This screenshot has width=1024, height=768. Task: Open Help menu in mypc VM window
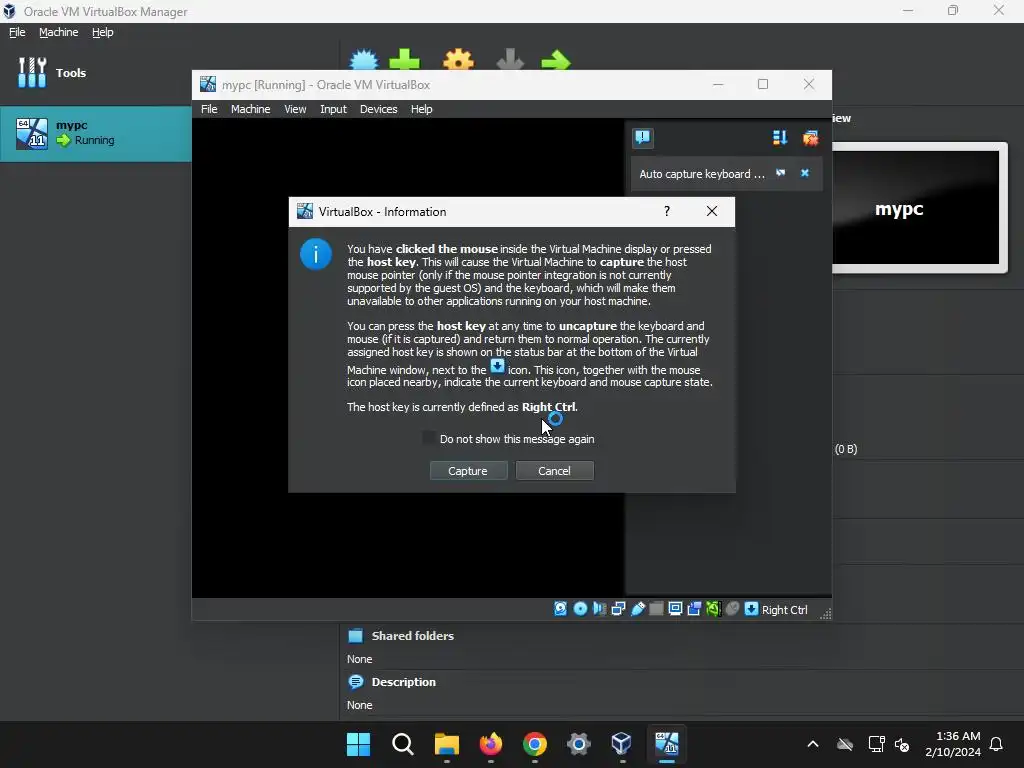tap(421, 109)
